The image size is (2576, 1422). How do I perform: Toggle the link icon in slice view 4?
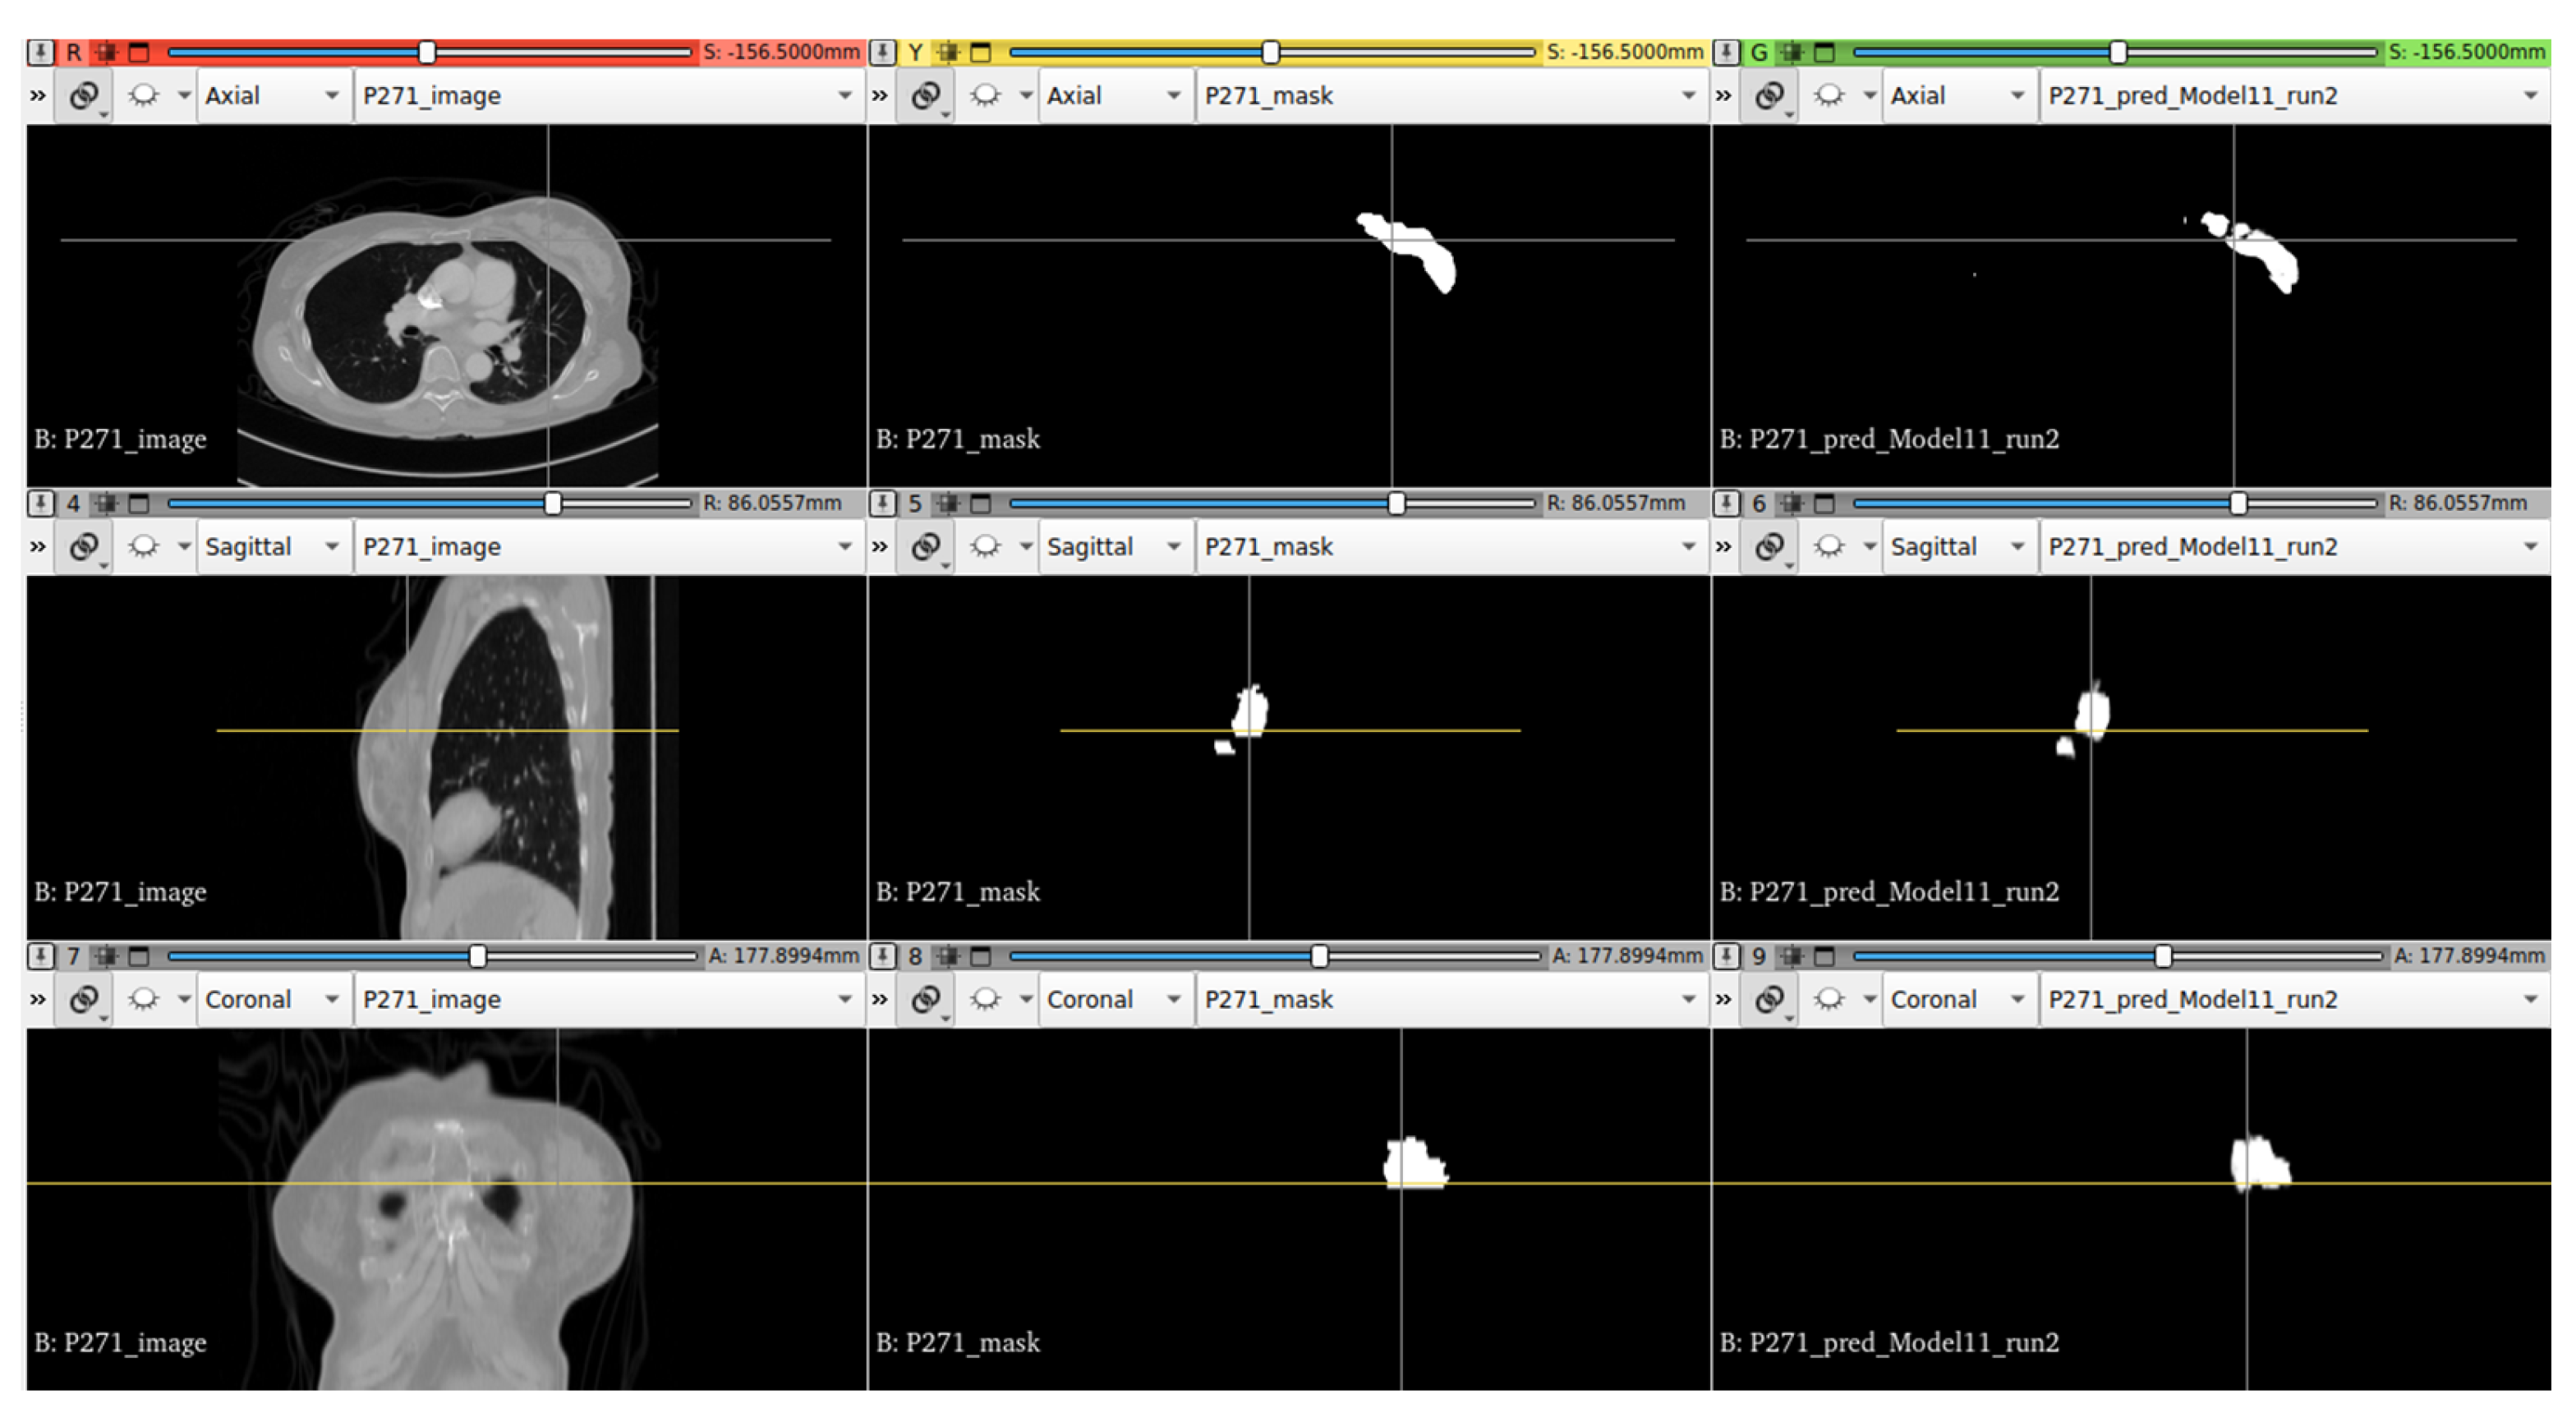coord(84,547)
